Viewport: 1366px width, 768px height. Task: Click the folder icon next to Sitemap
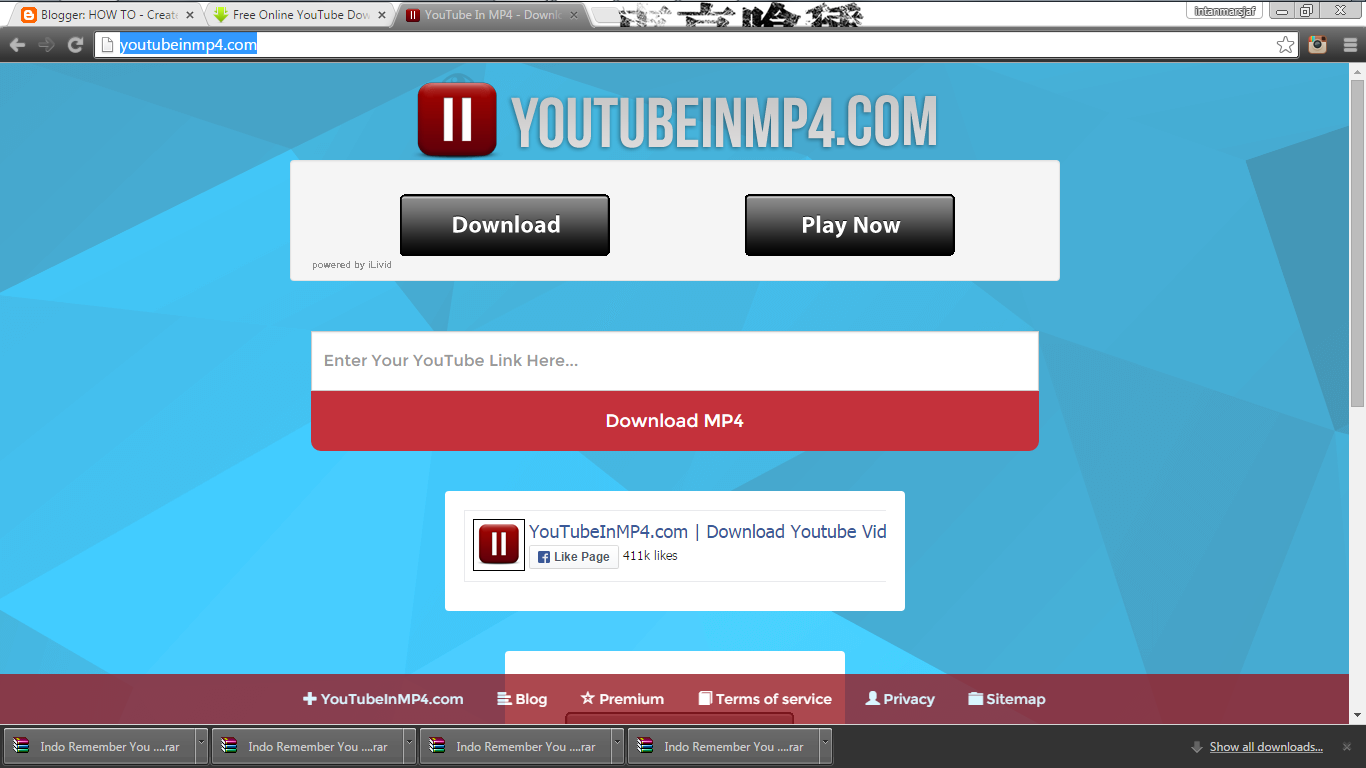point(973,698)
